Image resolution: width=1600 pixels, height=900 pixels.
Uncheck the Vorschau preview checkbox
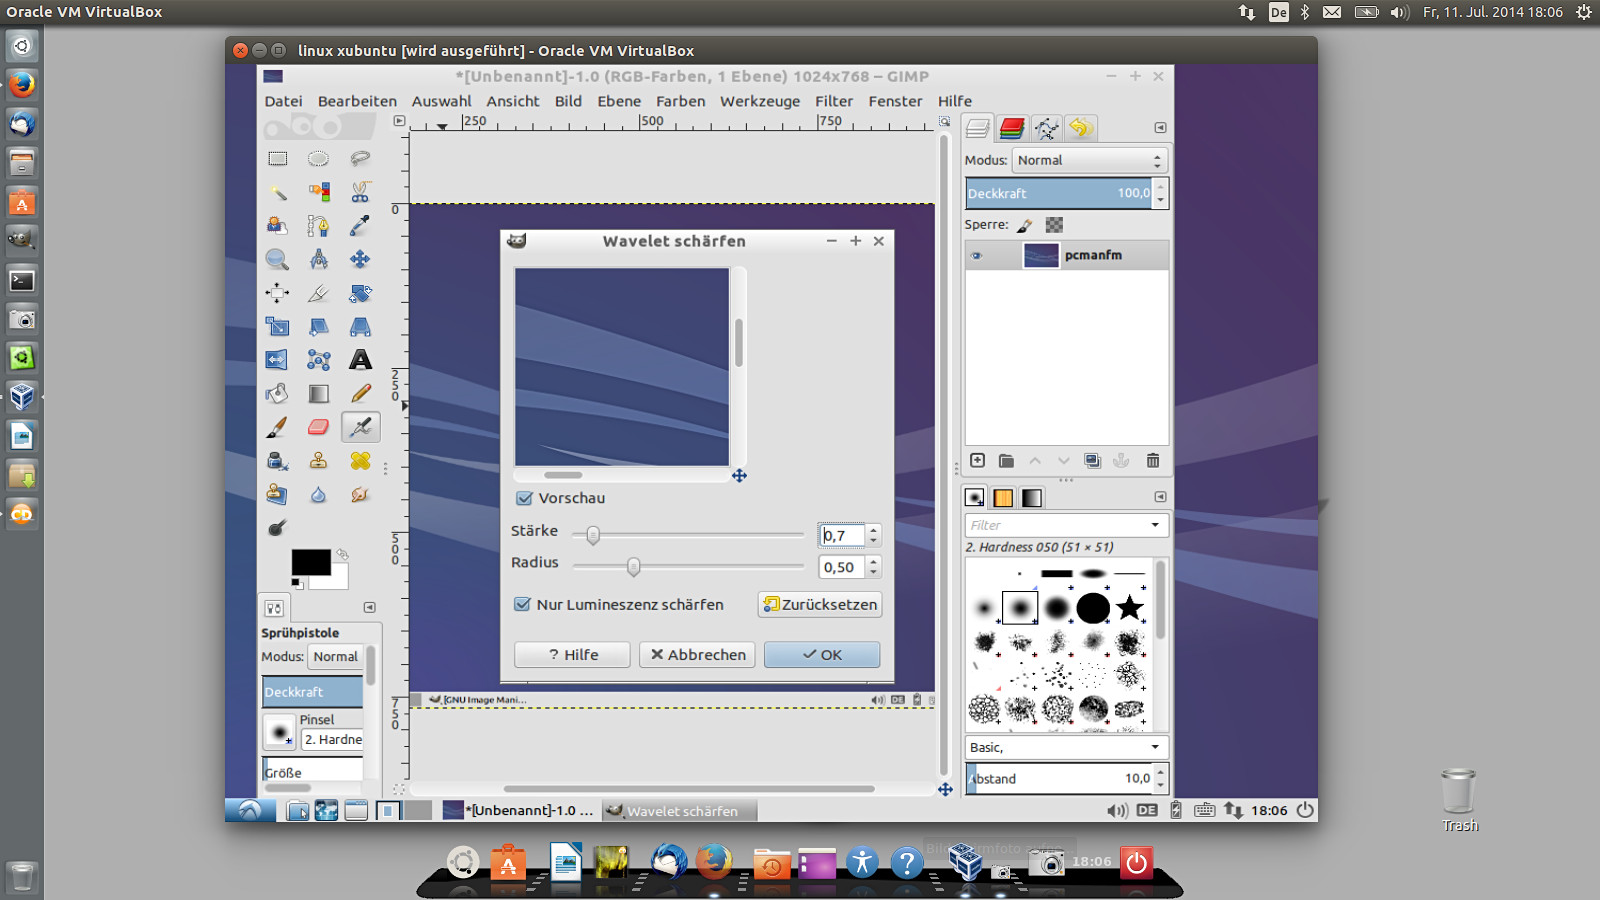click(x=524, y=498)
